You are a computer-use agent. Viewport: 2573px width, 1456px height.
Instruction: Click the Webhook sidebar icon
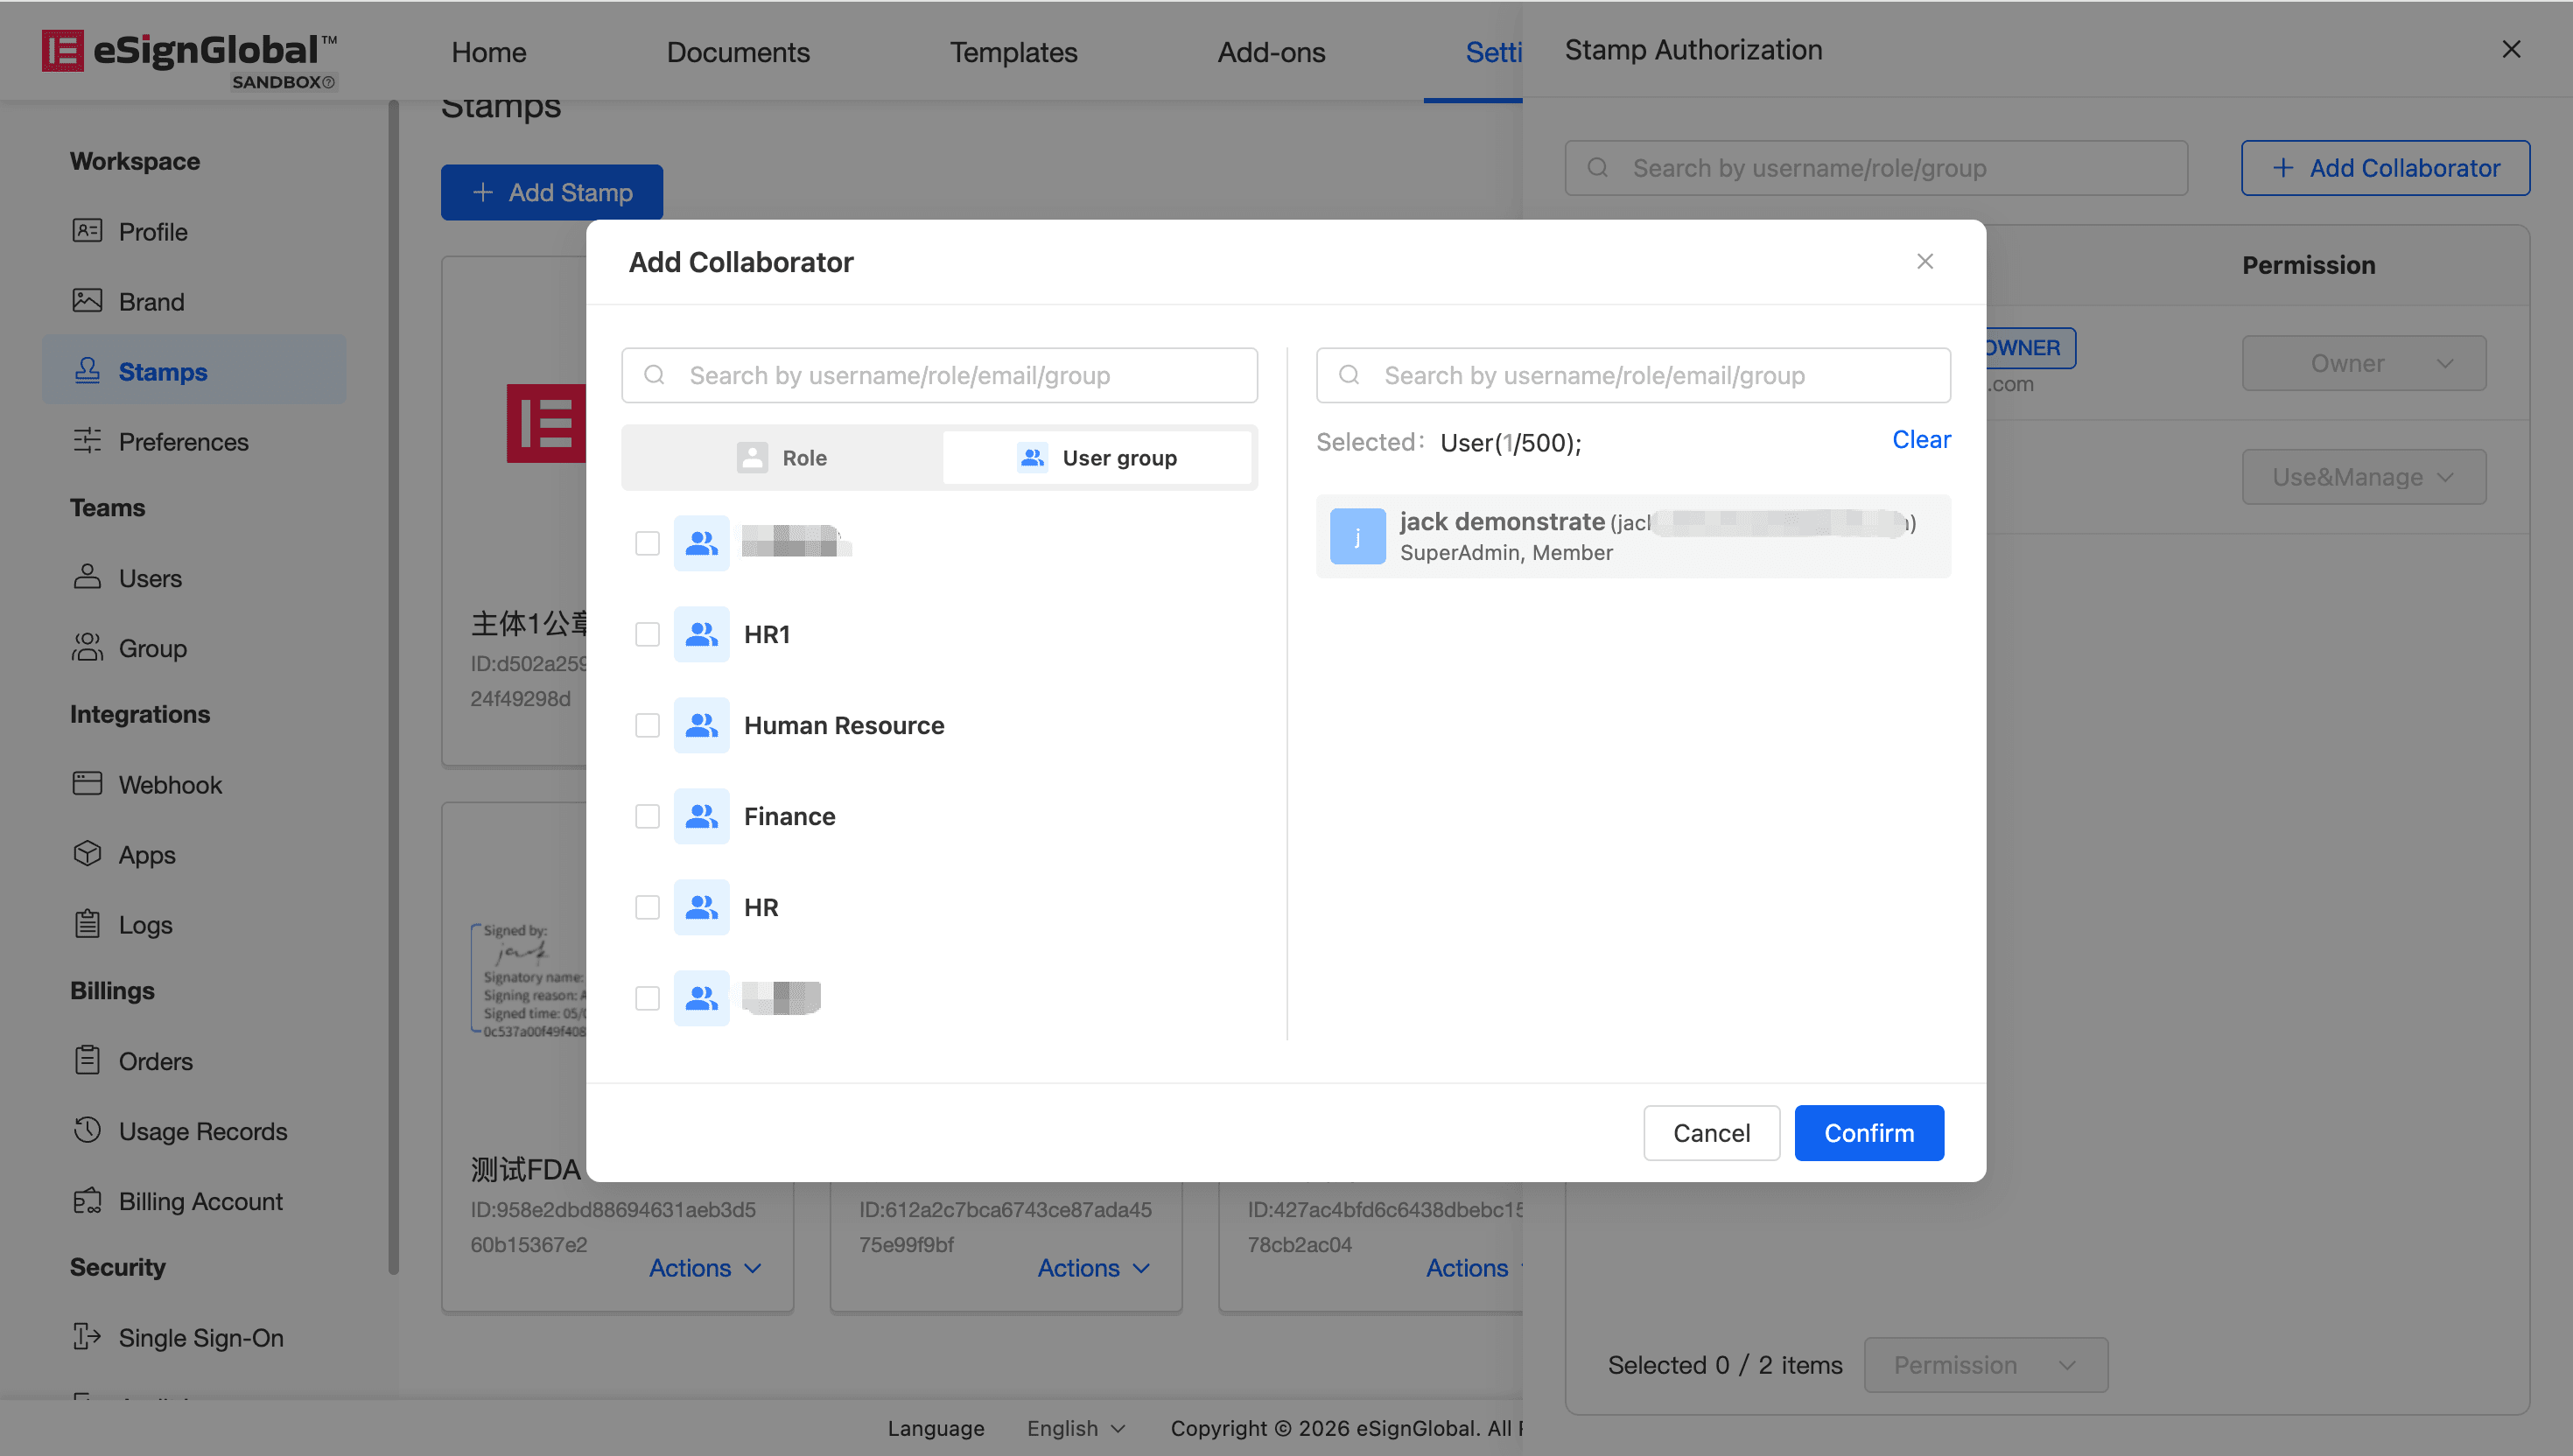click(x=88, y=784)
